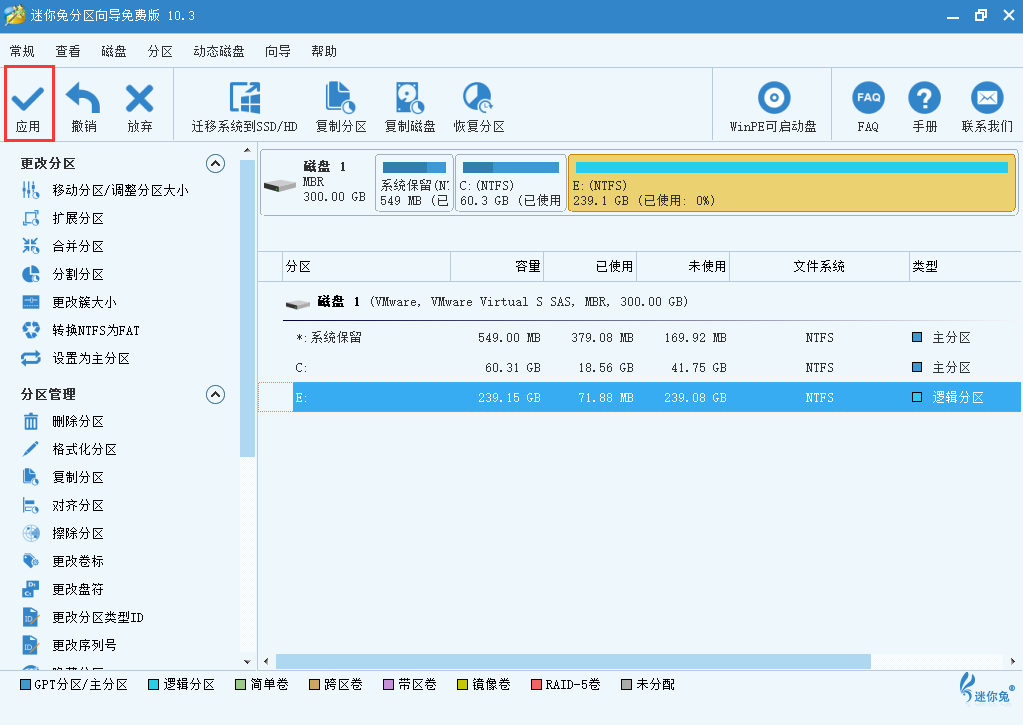This screenshot has height=725, width=1023.
Task: Select 扩展分区 in the sidebar
Action: point(63,219)
